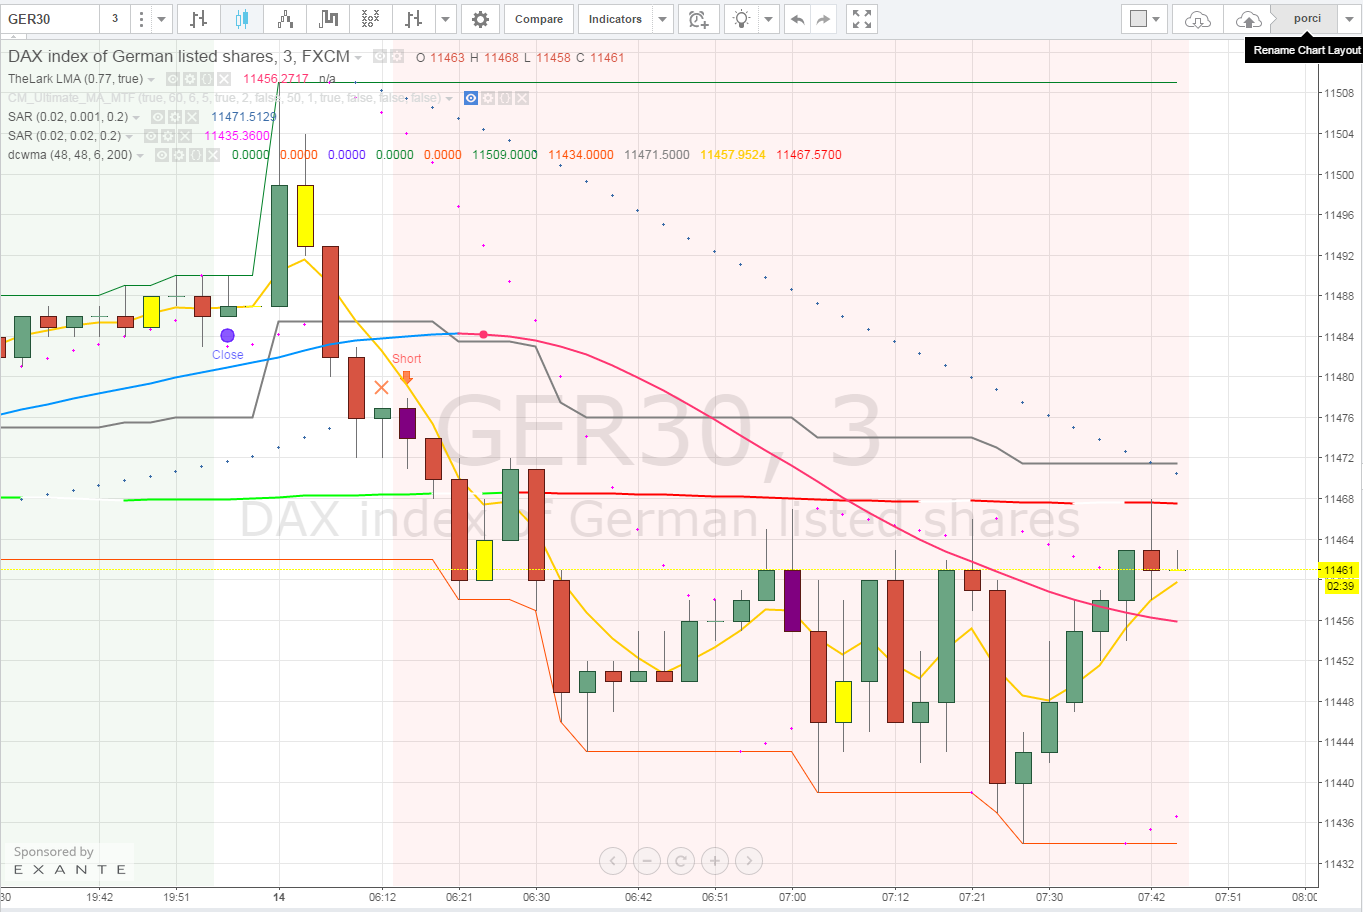
Task: Toggle visibility of SAR (0.02, 0.001, 0.2)
Action: [157, 117]
